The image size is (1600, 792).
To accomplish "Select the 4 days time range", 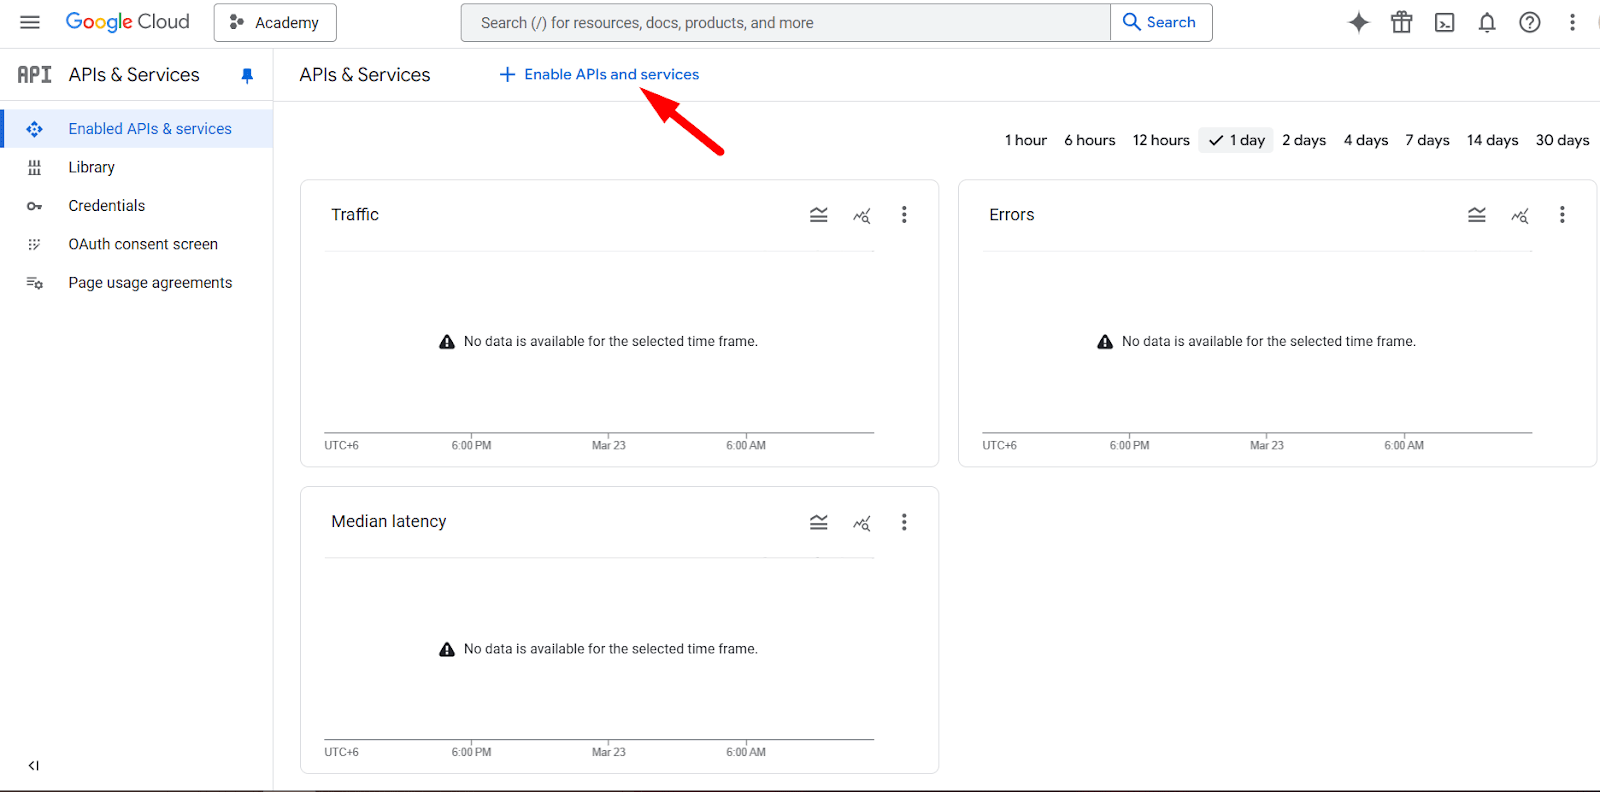I will pyautogui.click(x=1366, y=140).
